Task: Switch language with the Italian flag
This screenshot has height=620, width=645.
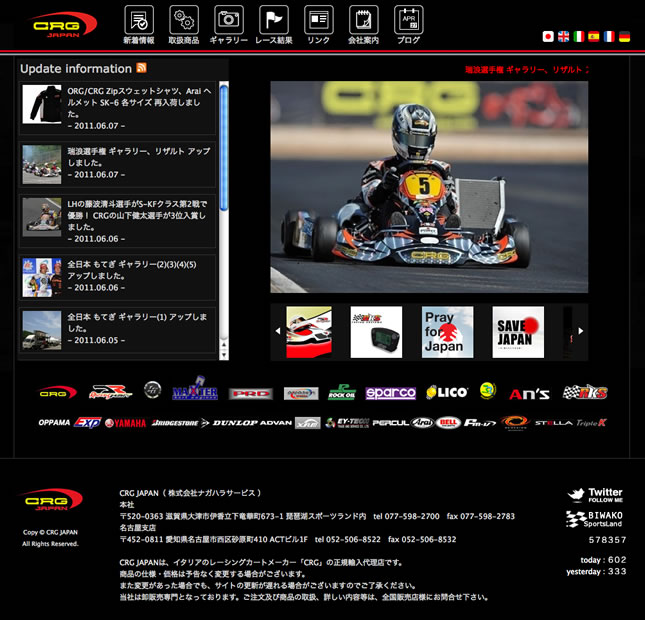Action: tap(579, 37)
